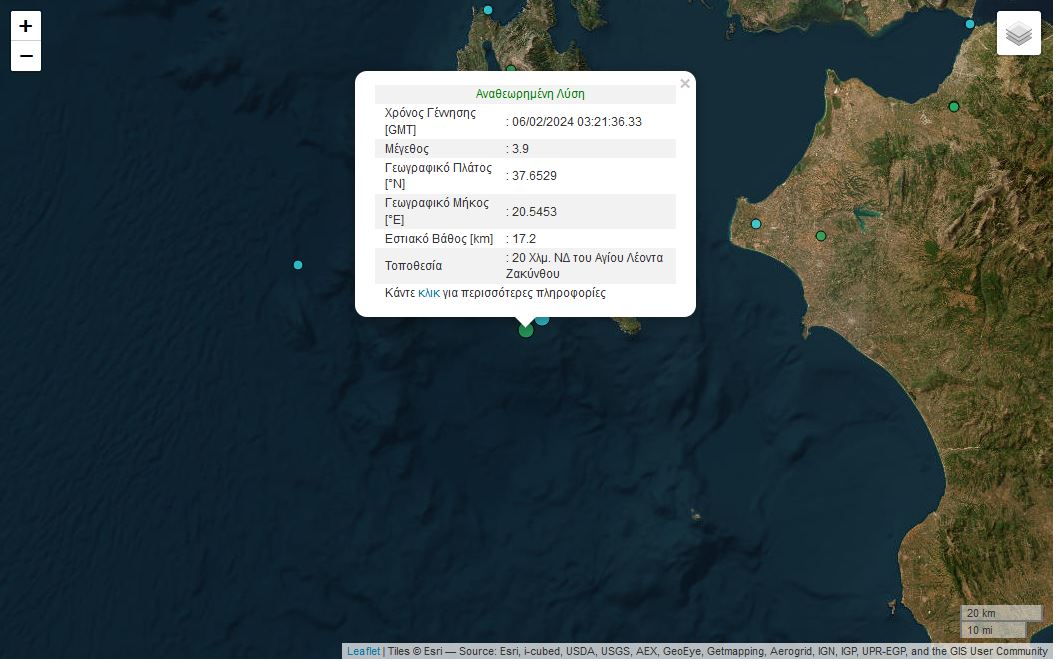Select green marker inland right of coastal cyan marker
1059x661 pixels.
[x=821, y=236]
